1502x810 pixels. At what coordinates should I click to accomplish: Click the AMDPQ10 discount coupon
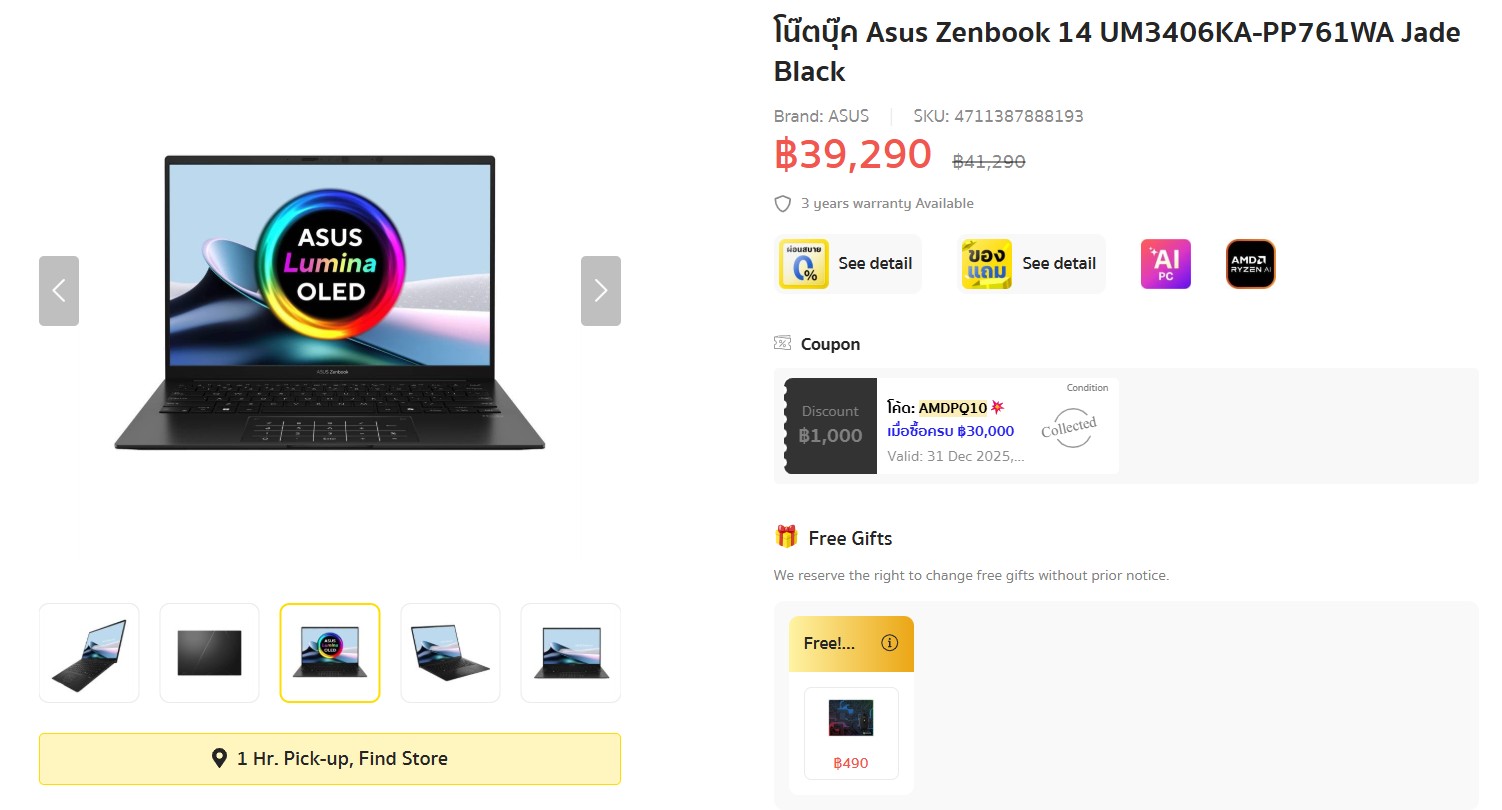[x=950, y=426]
